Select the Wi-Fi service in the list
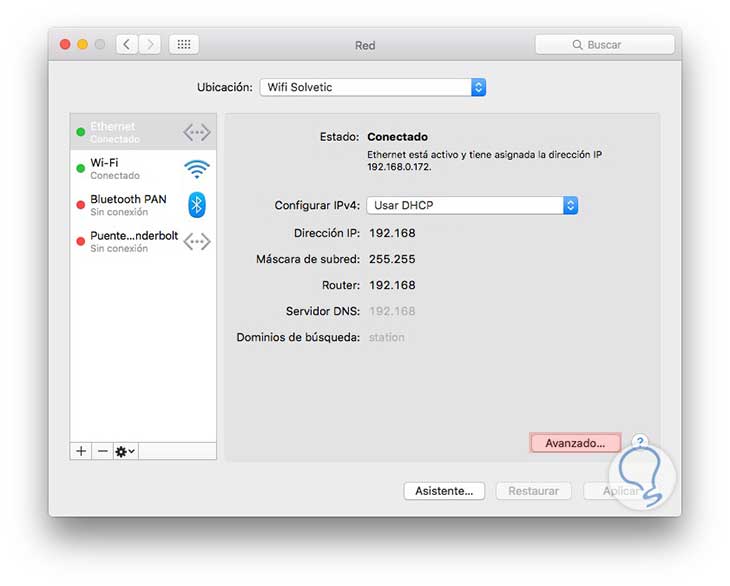This screenshot has width=730, height=586. [143, 168]
